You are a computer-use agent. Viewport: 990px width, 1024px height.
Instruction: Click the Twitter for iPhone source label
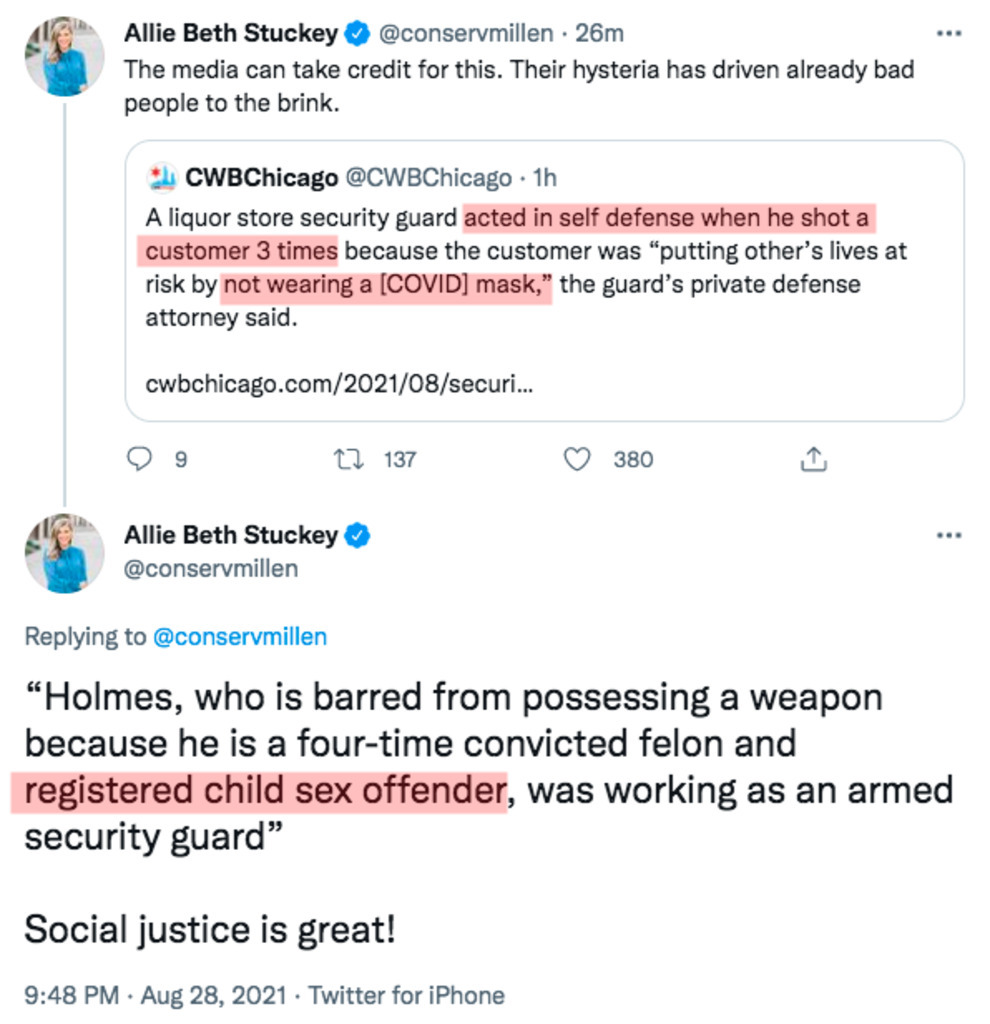click(x=406, y=995)
